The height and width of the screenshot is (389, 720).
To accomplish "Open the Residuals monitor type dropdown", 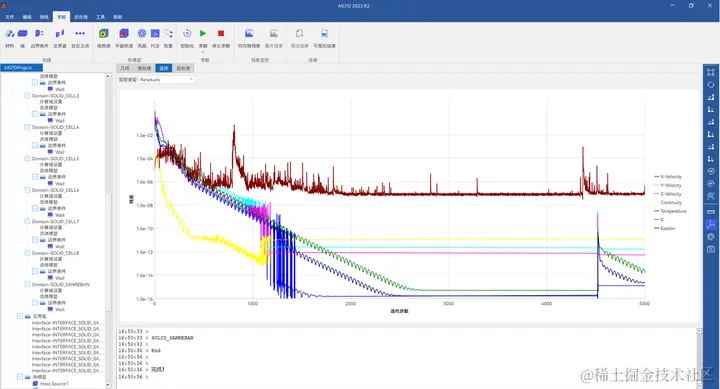I will (167, 79).
